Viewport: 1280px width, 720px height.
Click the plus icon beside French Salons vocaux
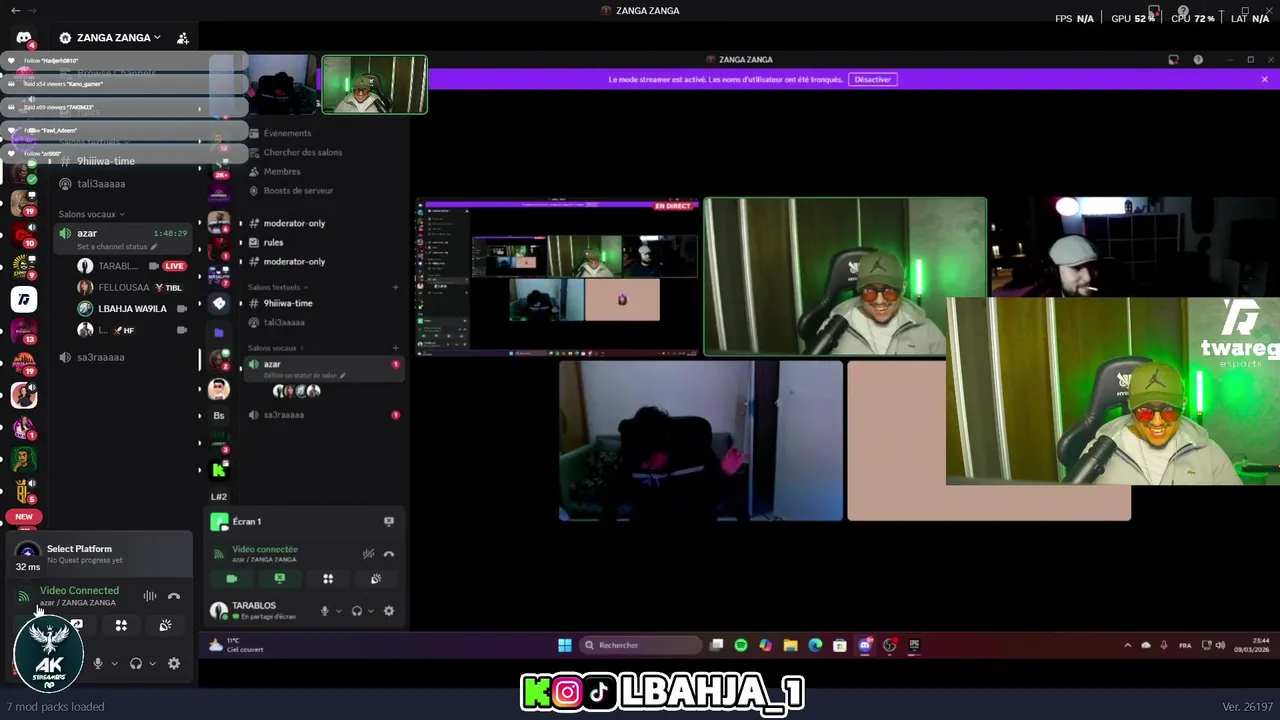[395, 348]
